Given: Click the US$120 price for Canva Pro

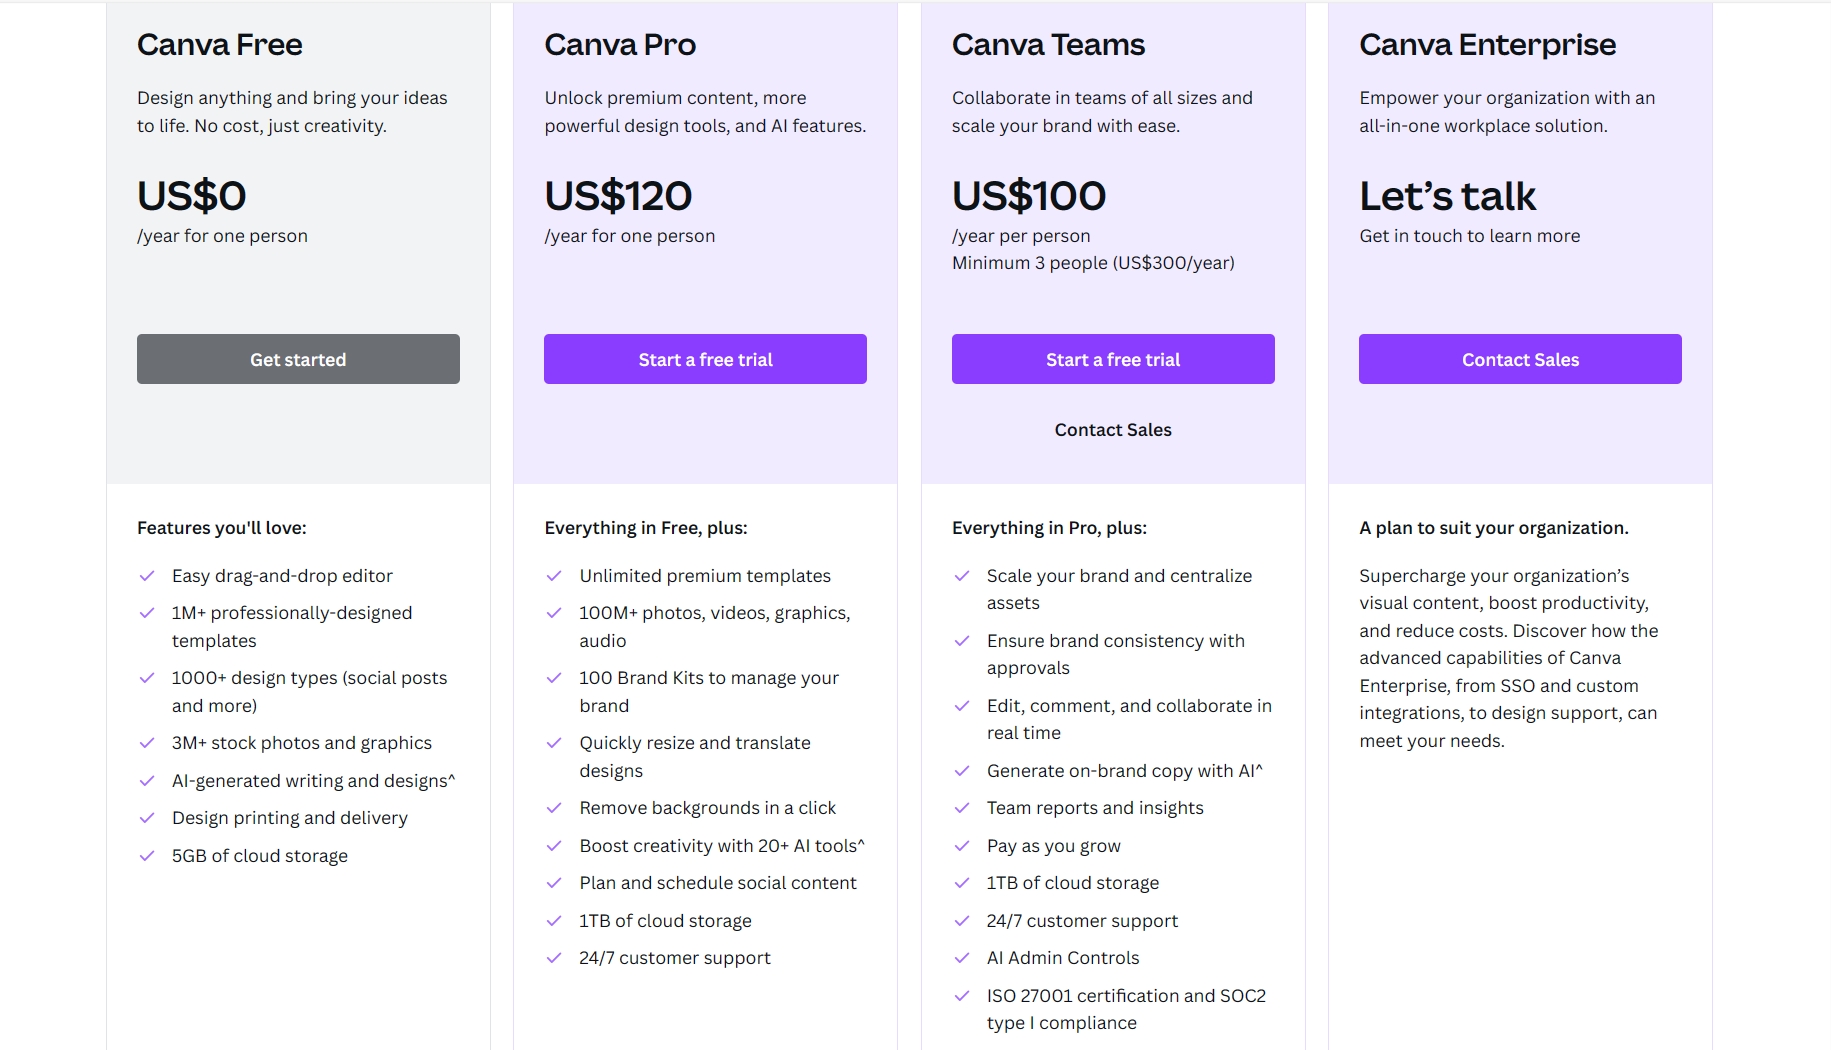Looking at the screenshot, I should (617, 196).
